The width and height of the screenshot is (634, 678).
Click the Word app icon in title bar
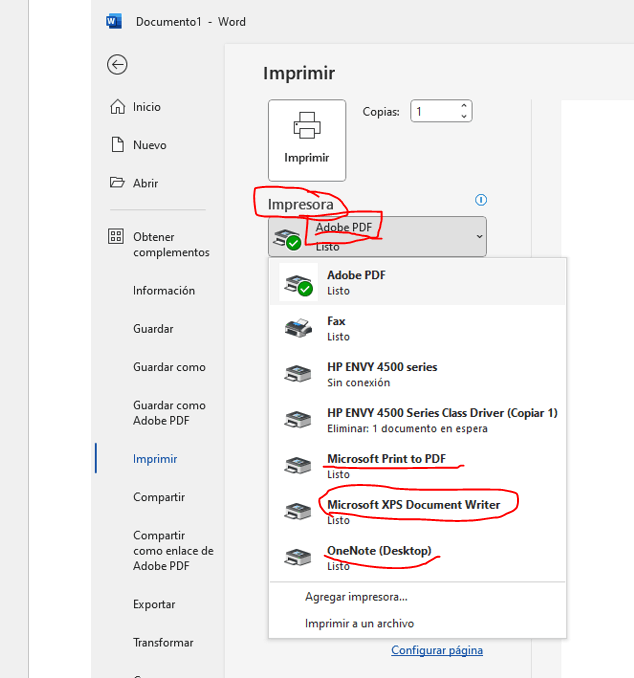pos(114,21)
